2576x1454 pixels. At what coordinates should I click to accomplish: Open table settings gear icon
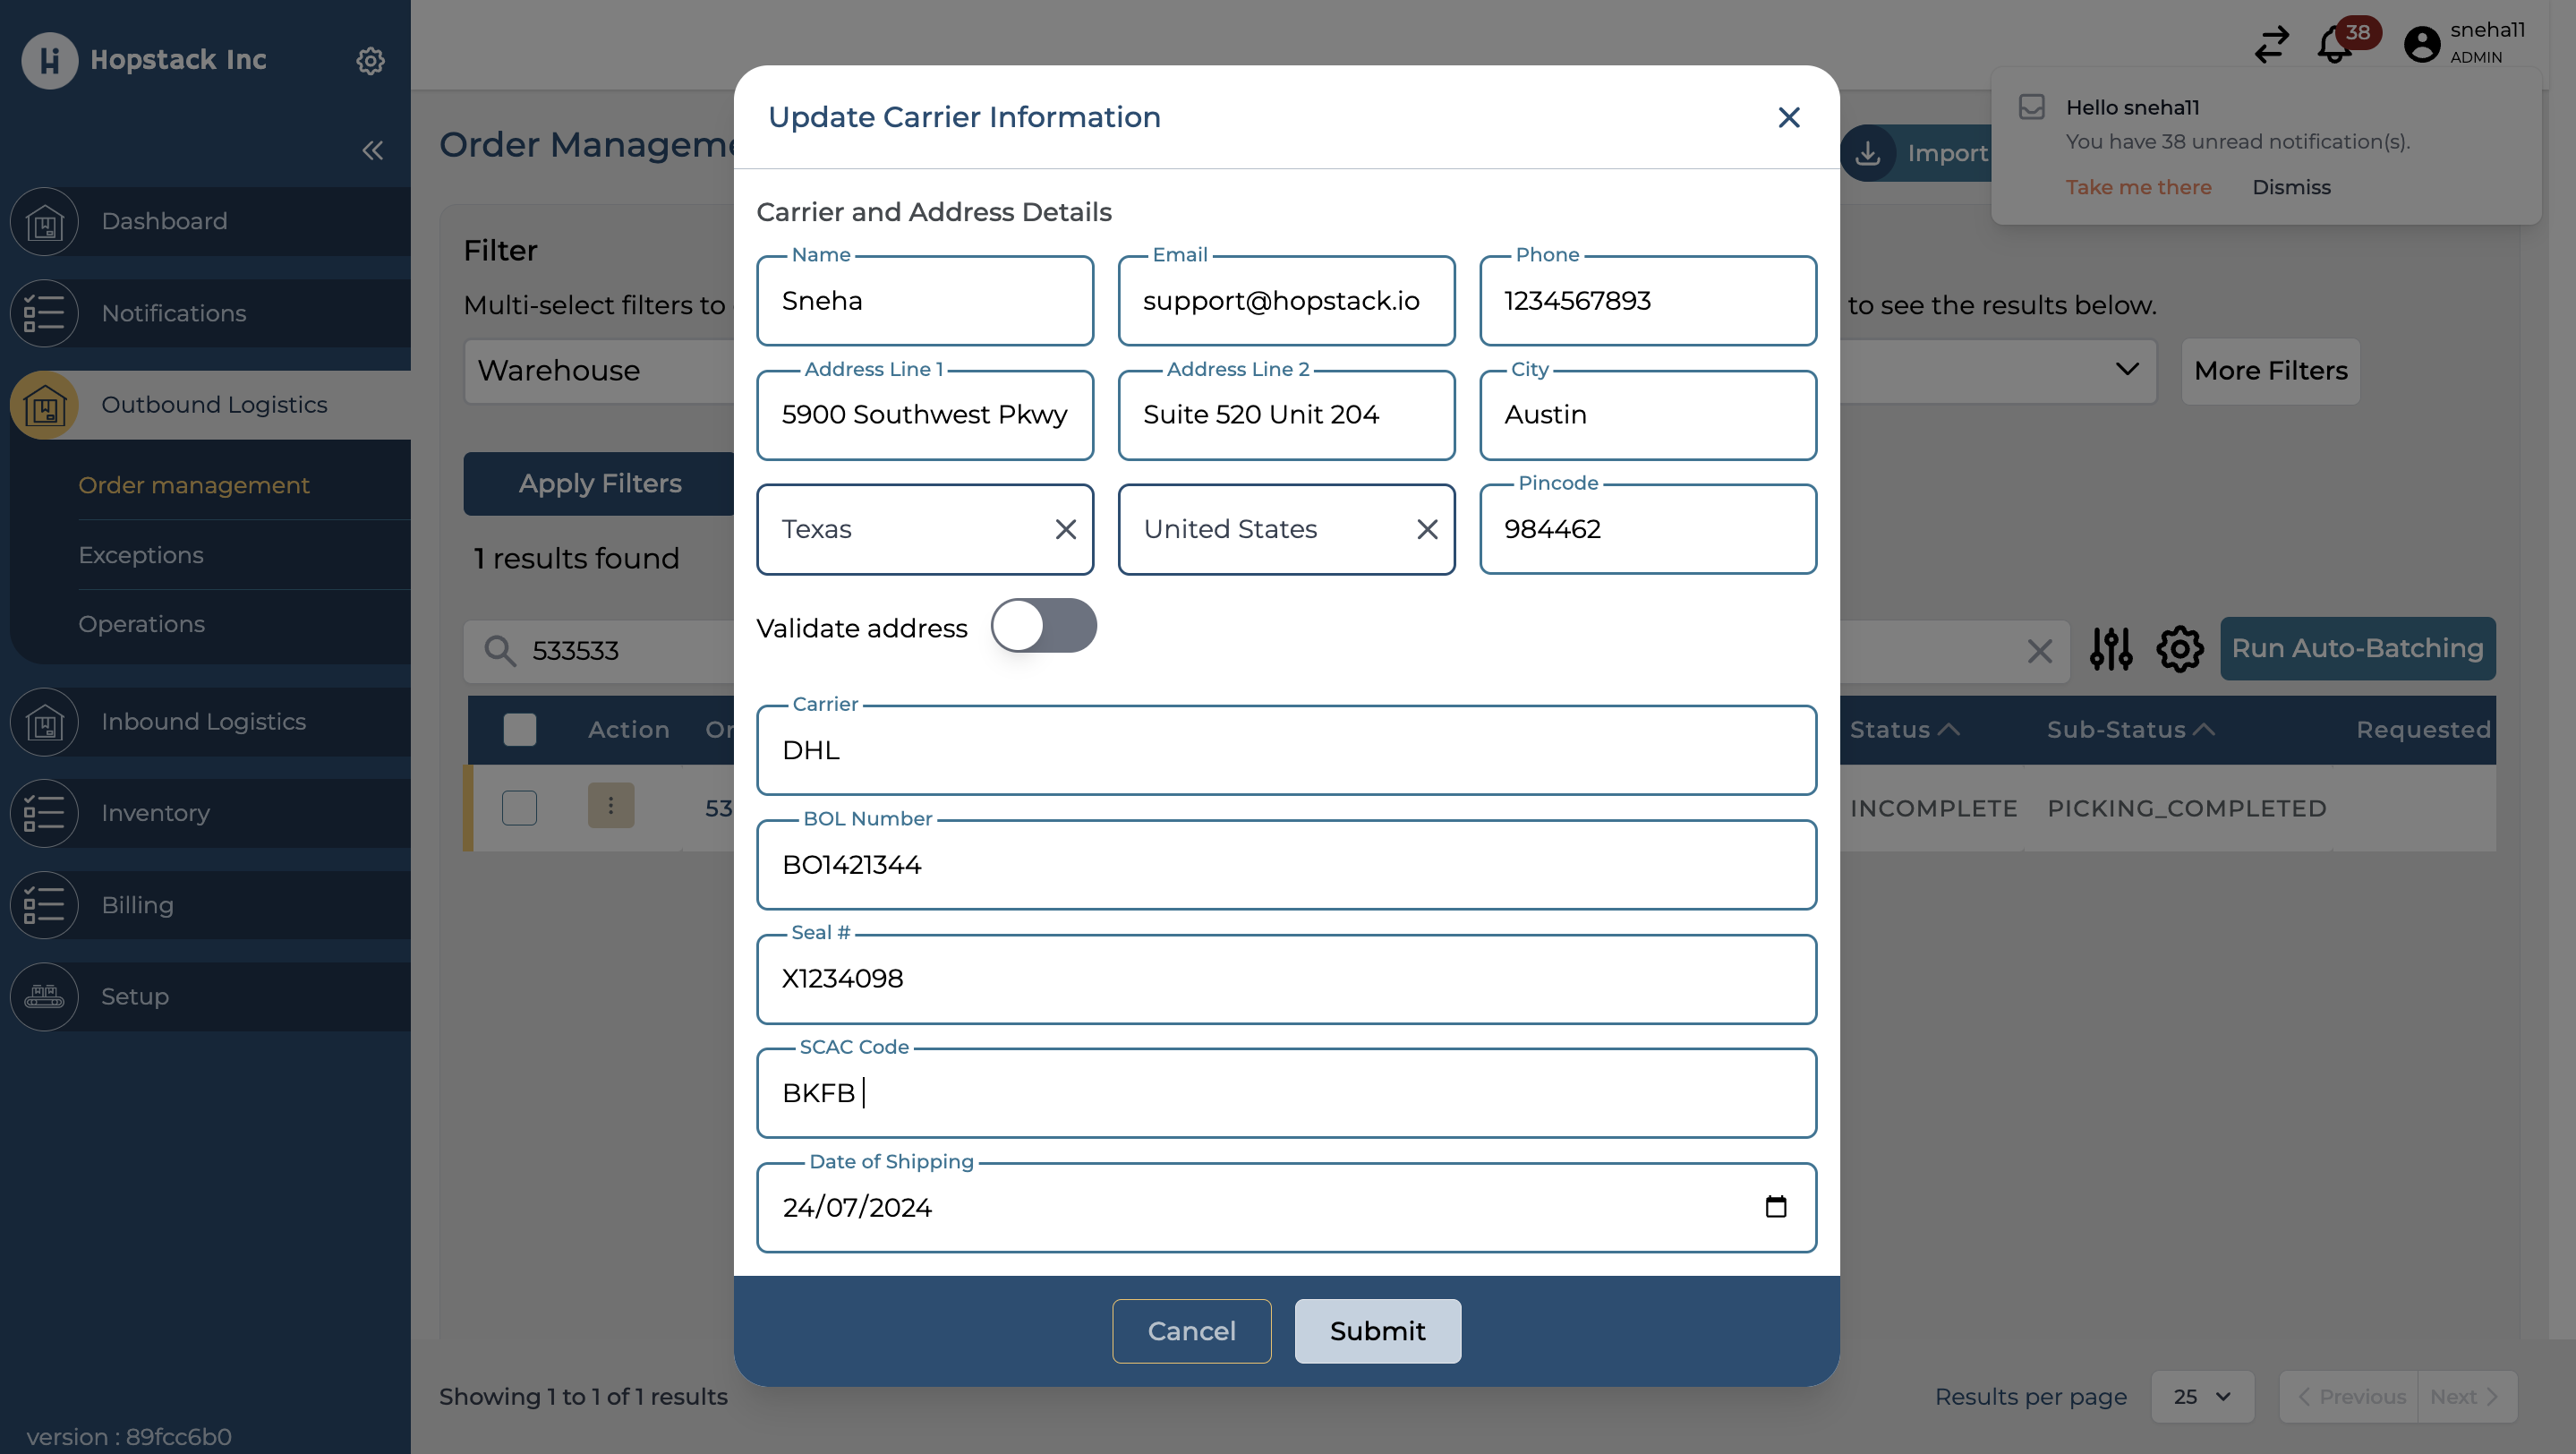tap(2179, 649)
